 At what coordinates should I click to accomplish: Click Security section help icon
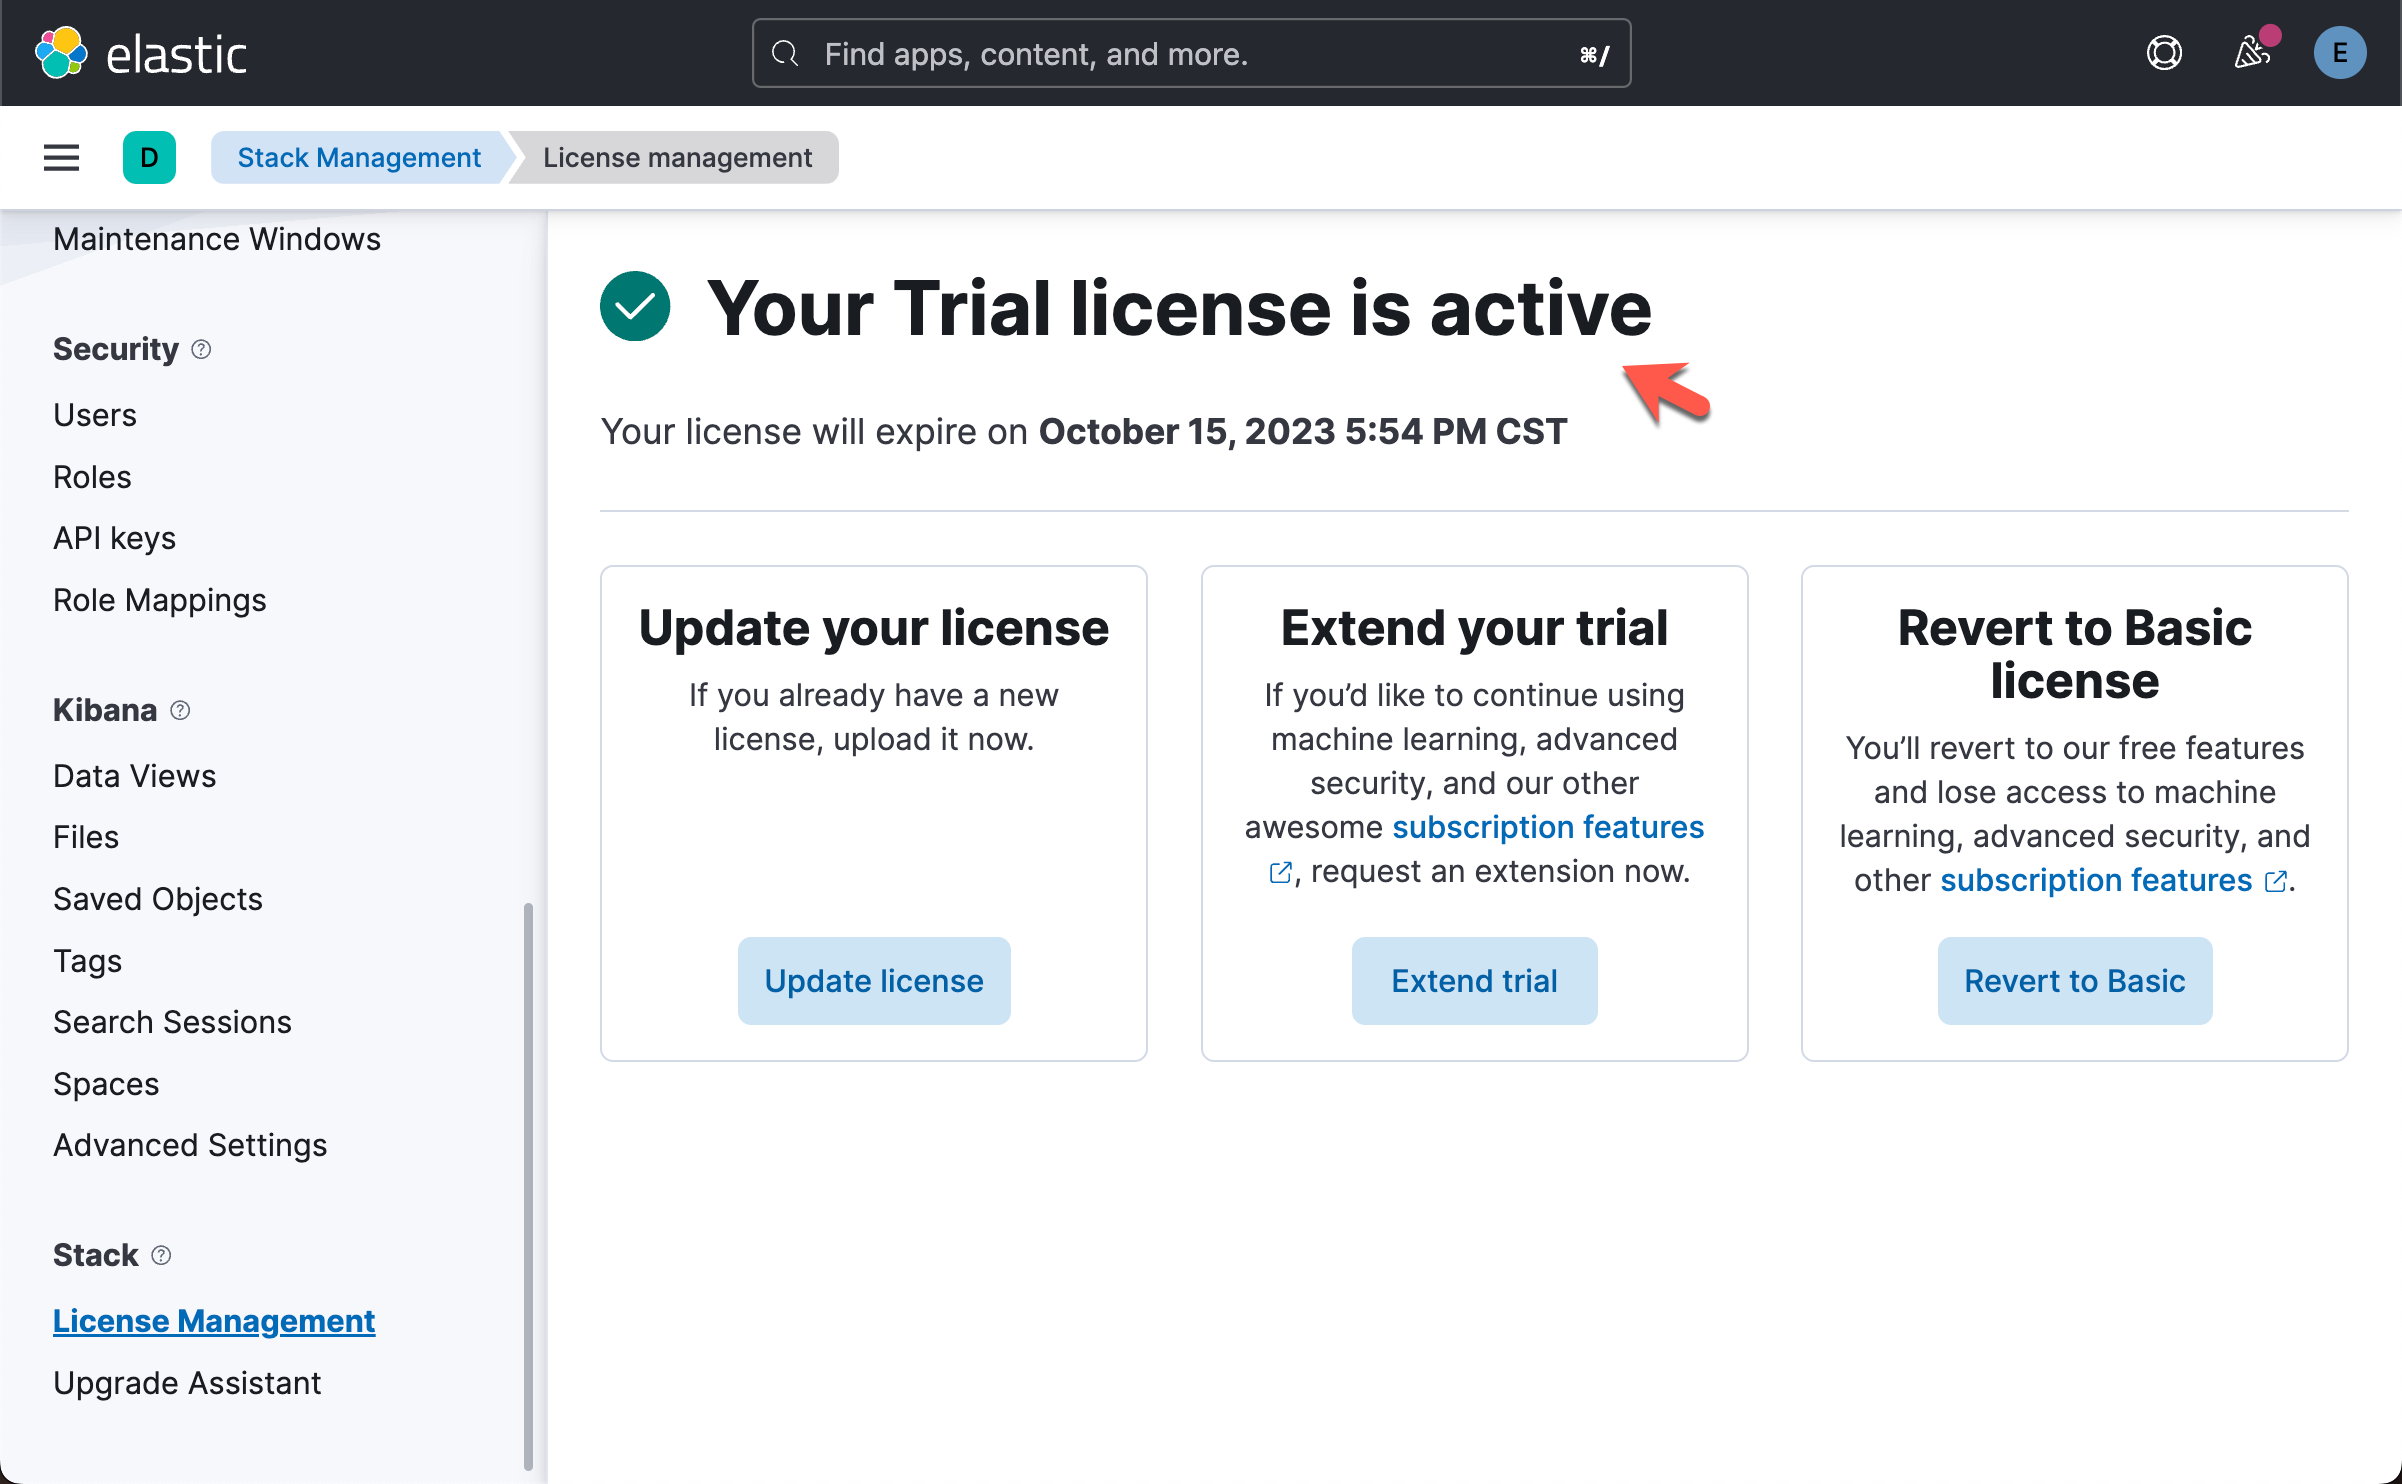tap(201, 349)
